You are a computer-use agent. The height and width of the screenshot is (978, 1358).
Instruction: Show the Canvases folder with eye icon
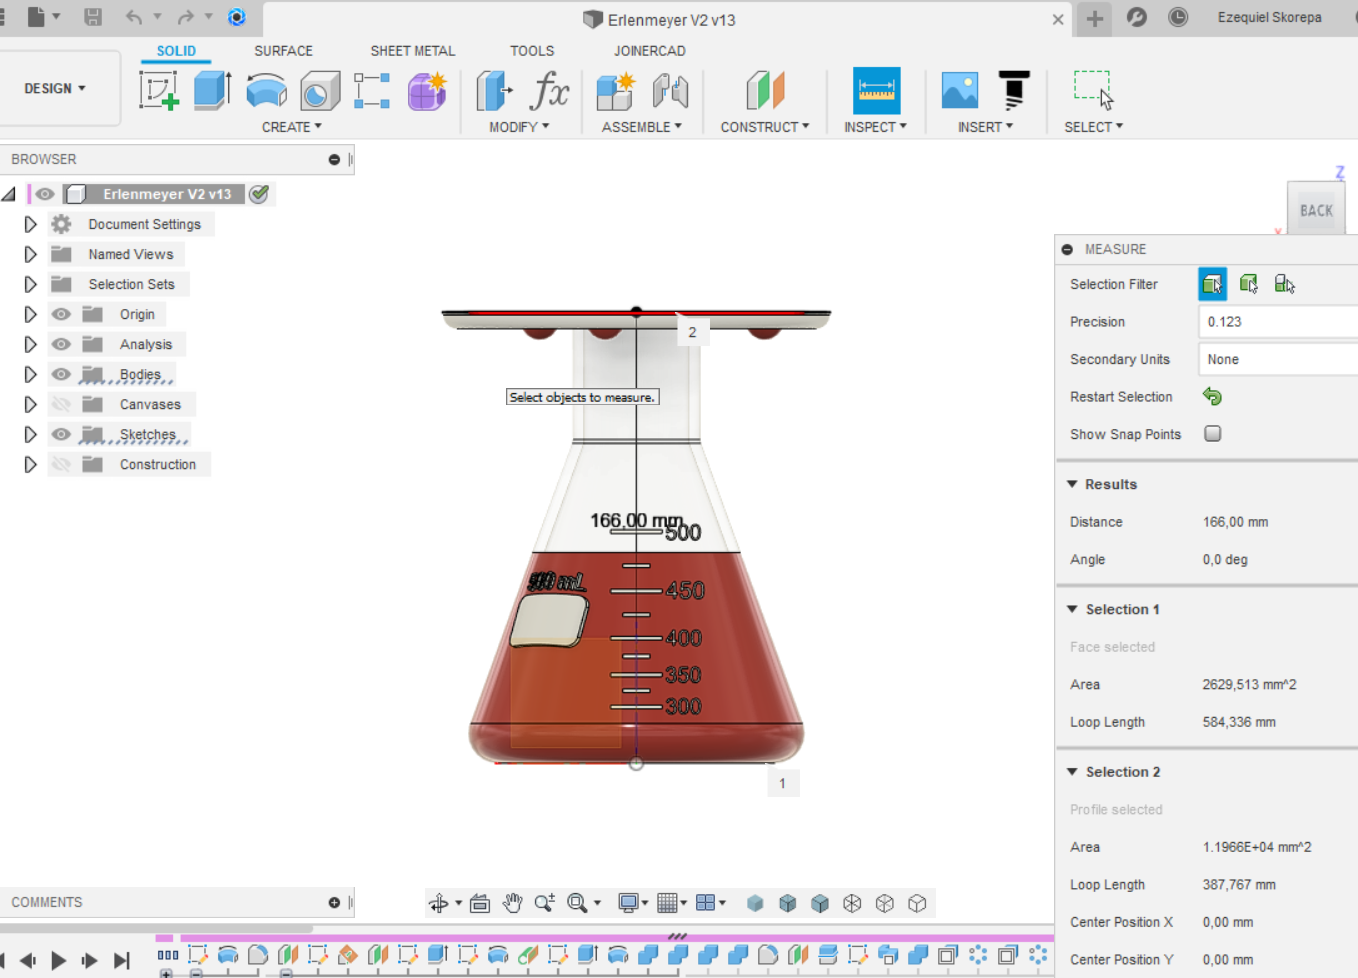tap(61, 404)
